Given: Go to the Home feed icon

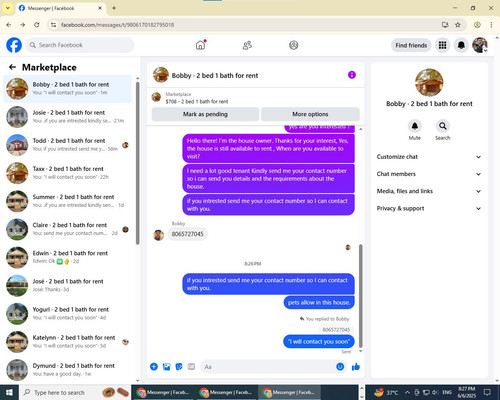Looking at the screenshot, I should [x=200, y=45].
